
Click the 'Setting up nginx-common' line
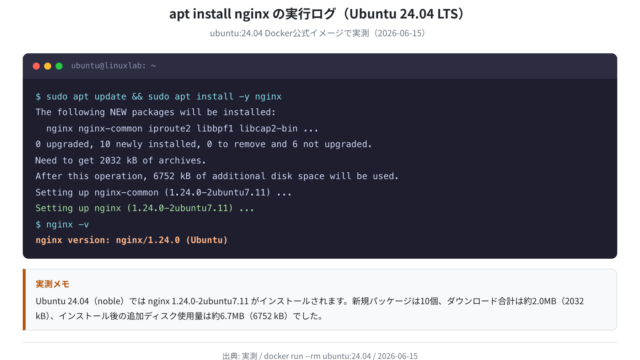(163, 192)
